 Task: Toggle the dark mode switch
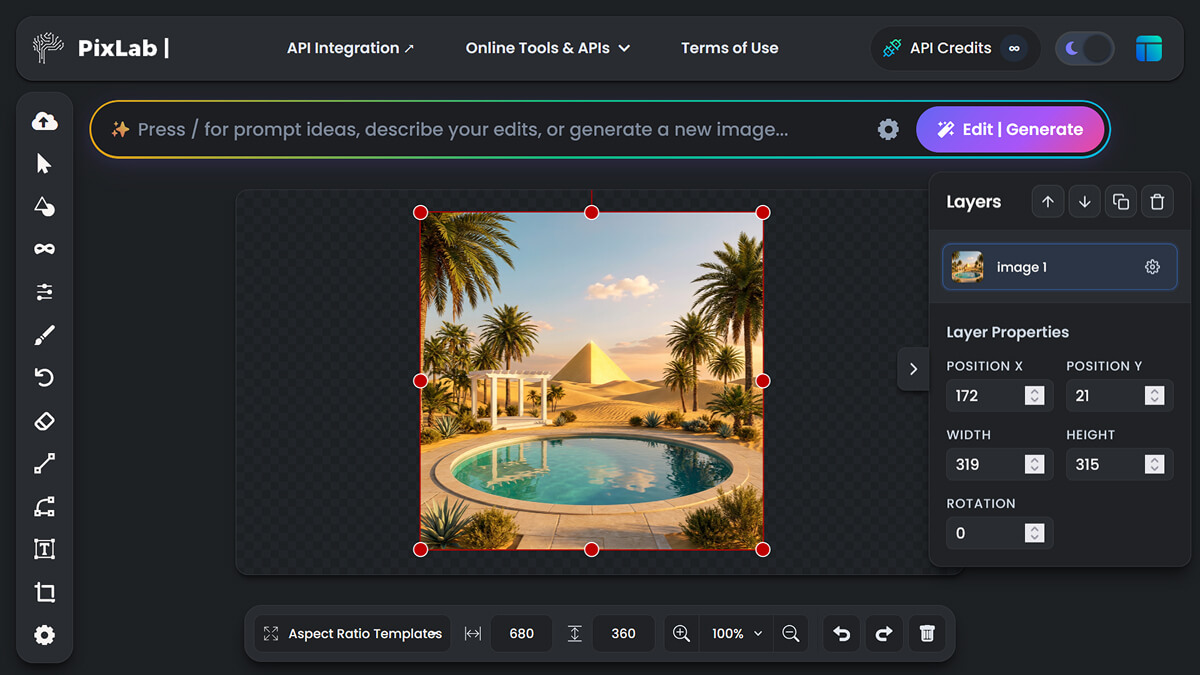pos(1084,48)
